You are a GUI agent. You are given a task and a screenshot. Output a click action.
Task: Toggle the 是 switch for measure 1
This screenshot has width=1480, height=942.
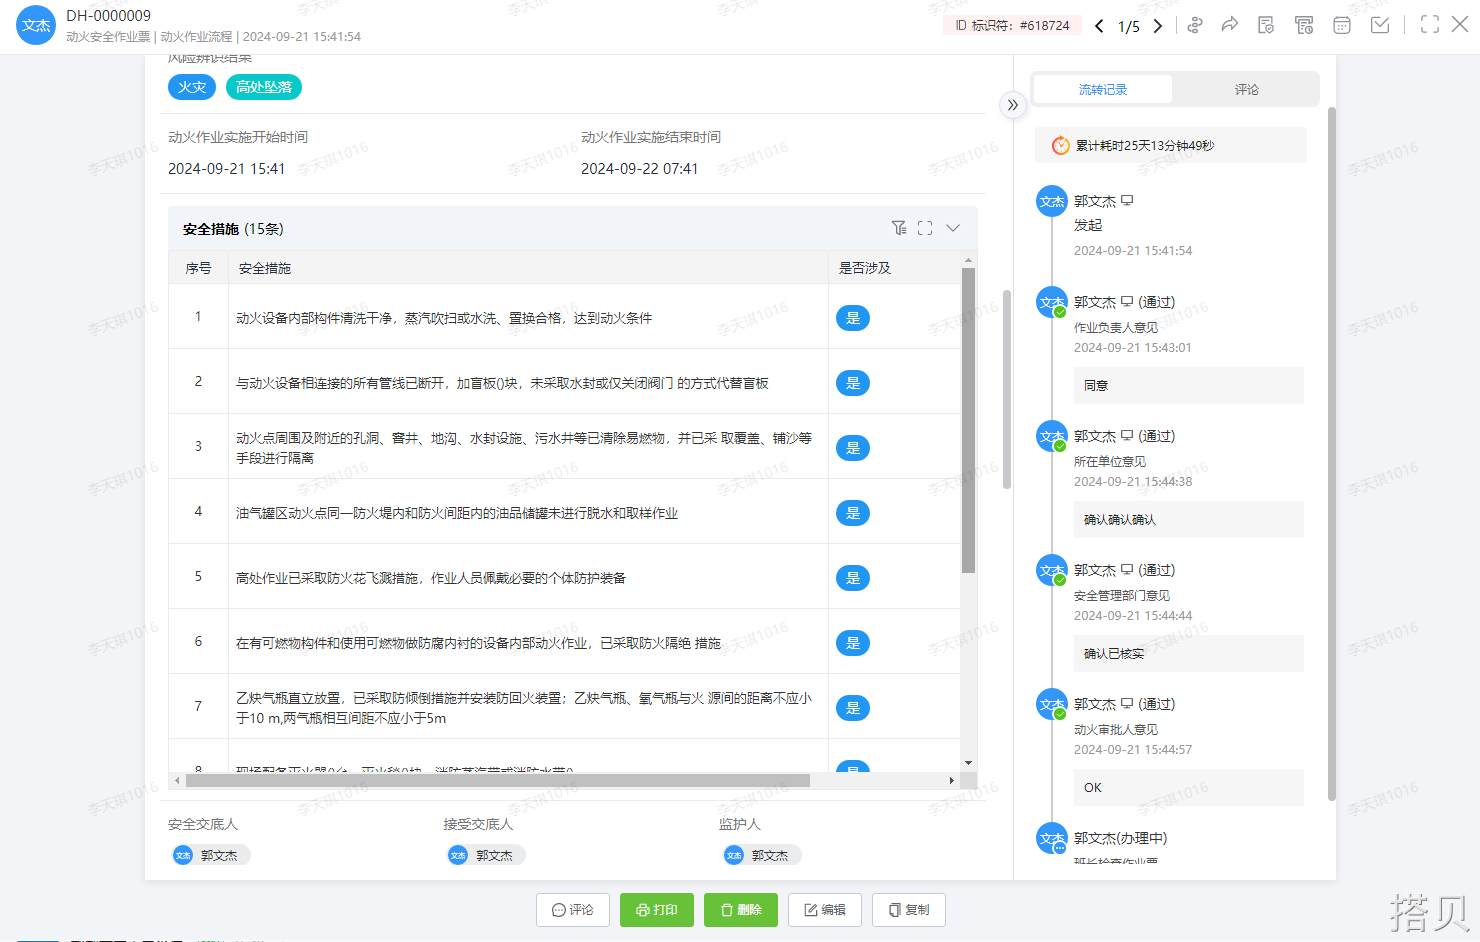point(853,318)
